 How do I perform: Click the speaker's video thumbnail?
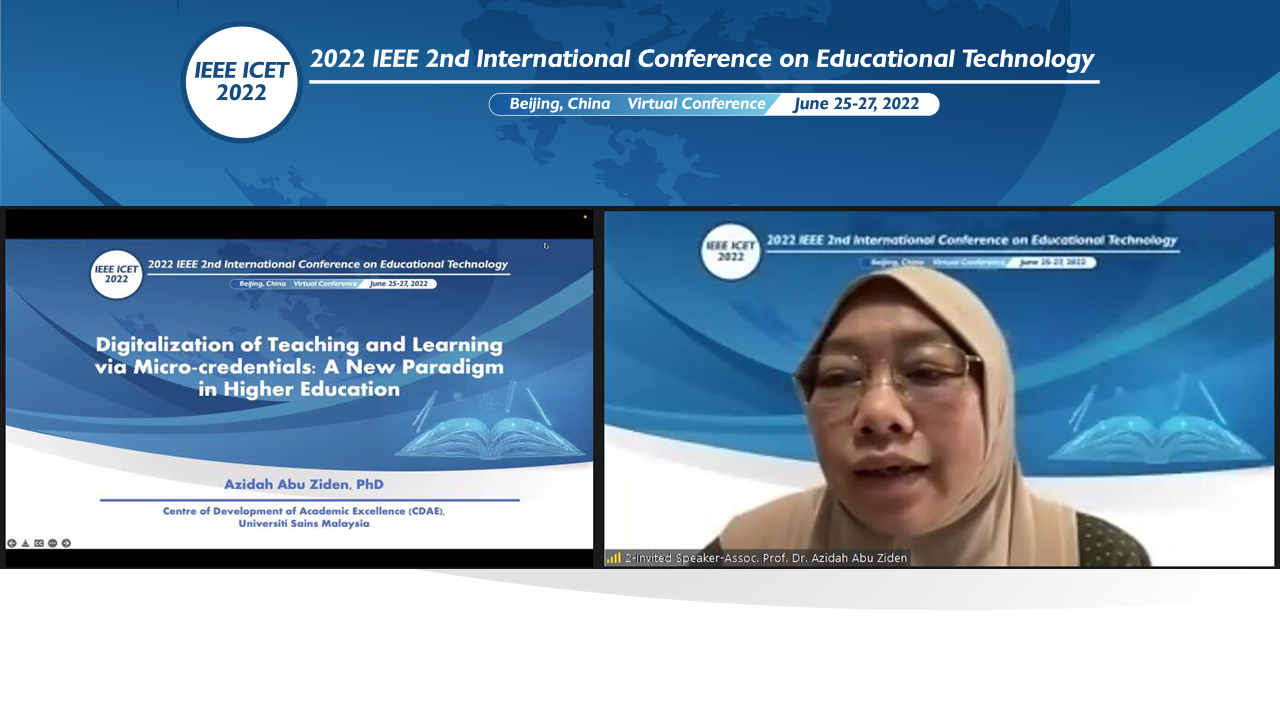pos(940,390)
